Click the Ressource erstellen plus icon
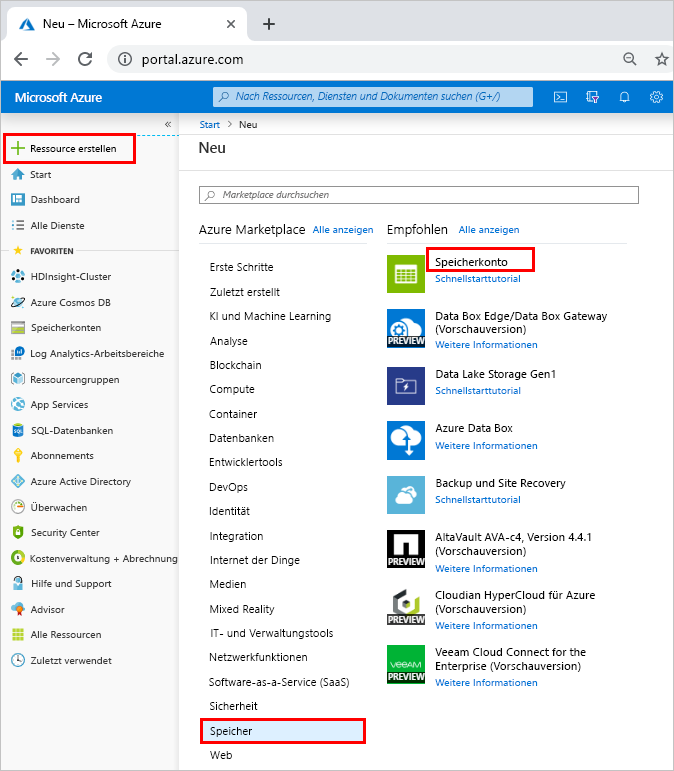This screenshot has height=771, width=674. [x=18, y=148]
